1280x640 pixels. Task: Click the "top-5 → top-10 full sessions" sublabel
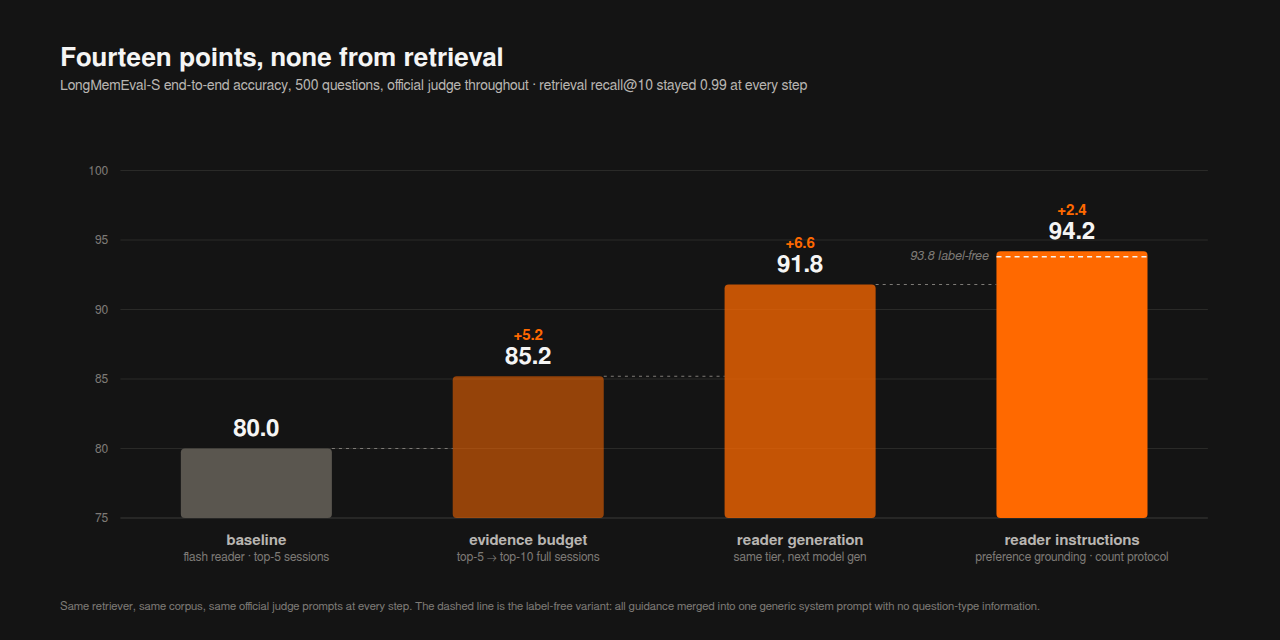tap(528, 557)
